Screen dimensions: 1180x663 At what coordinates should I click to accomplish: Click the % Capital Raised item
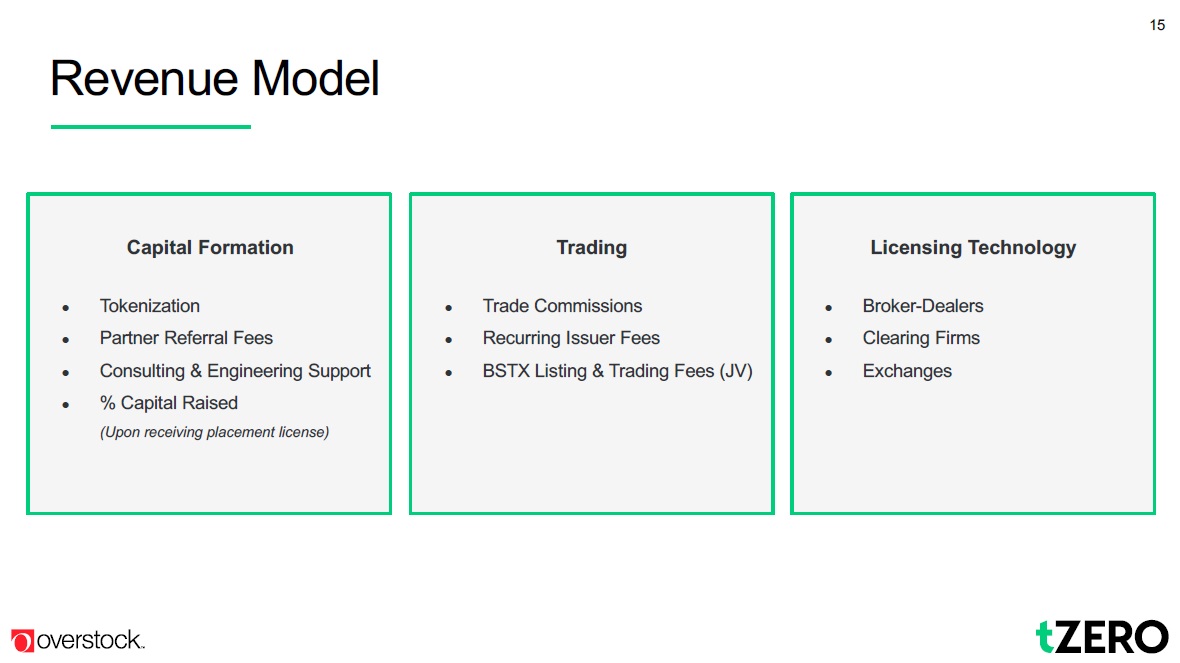(x=169, y=403)
